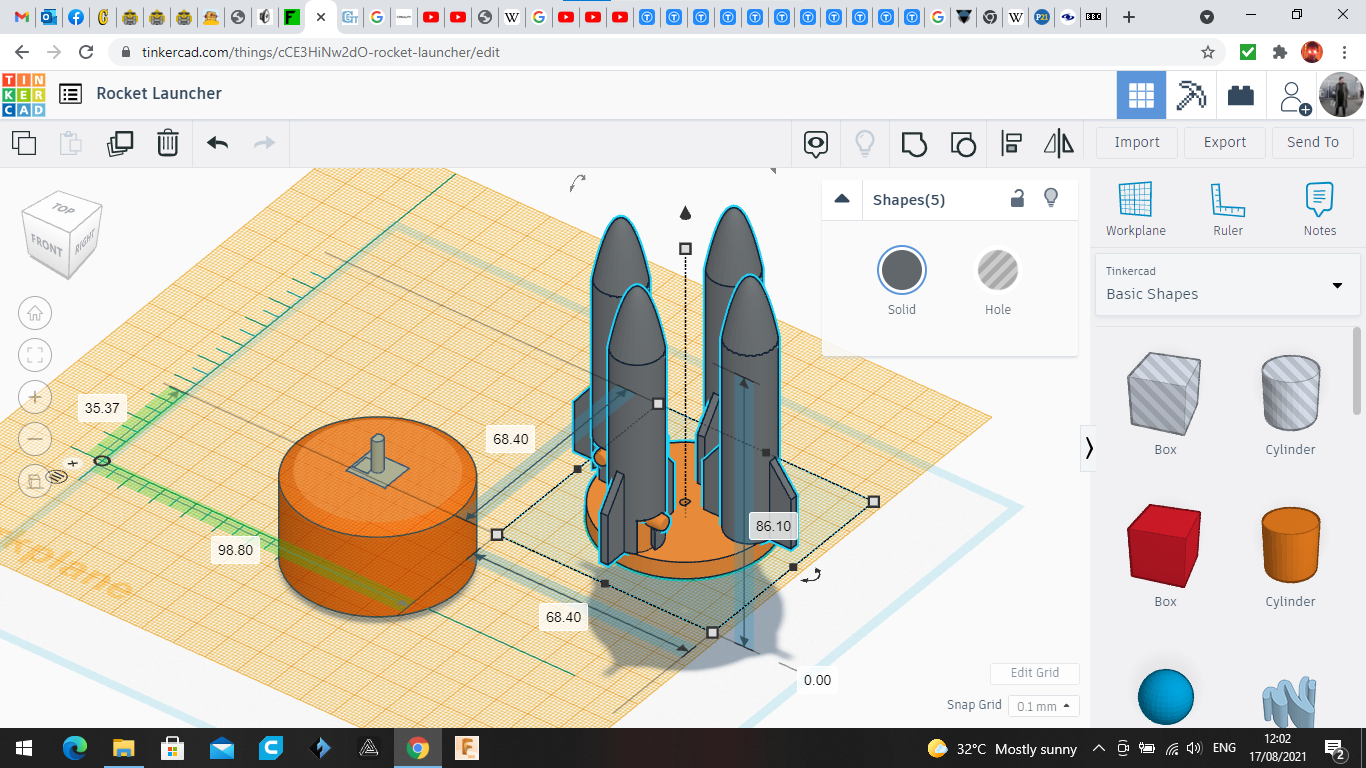The width and height of the screenshot is (1366, 768).
Task: Undo the last action
Action: [x=217, y=143]
